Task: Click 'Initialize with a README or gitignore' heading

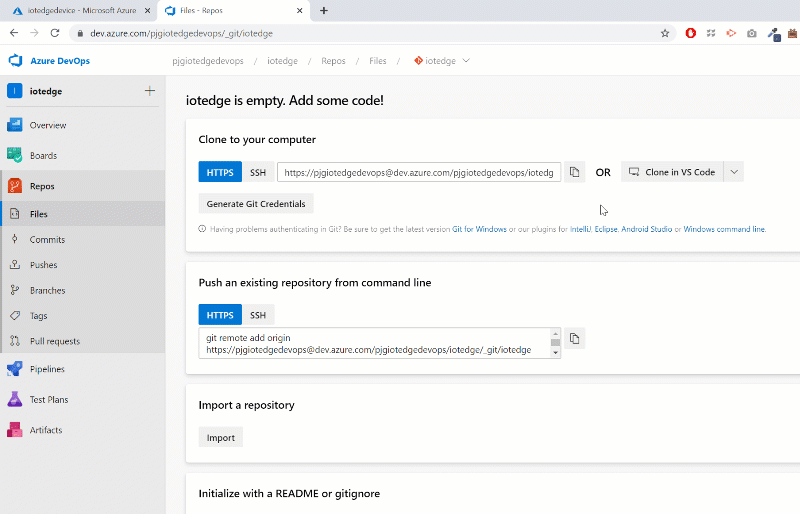Action: point(289,494)
